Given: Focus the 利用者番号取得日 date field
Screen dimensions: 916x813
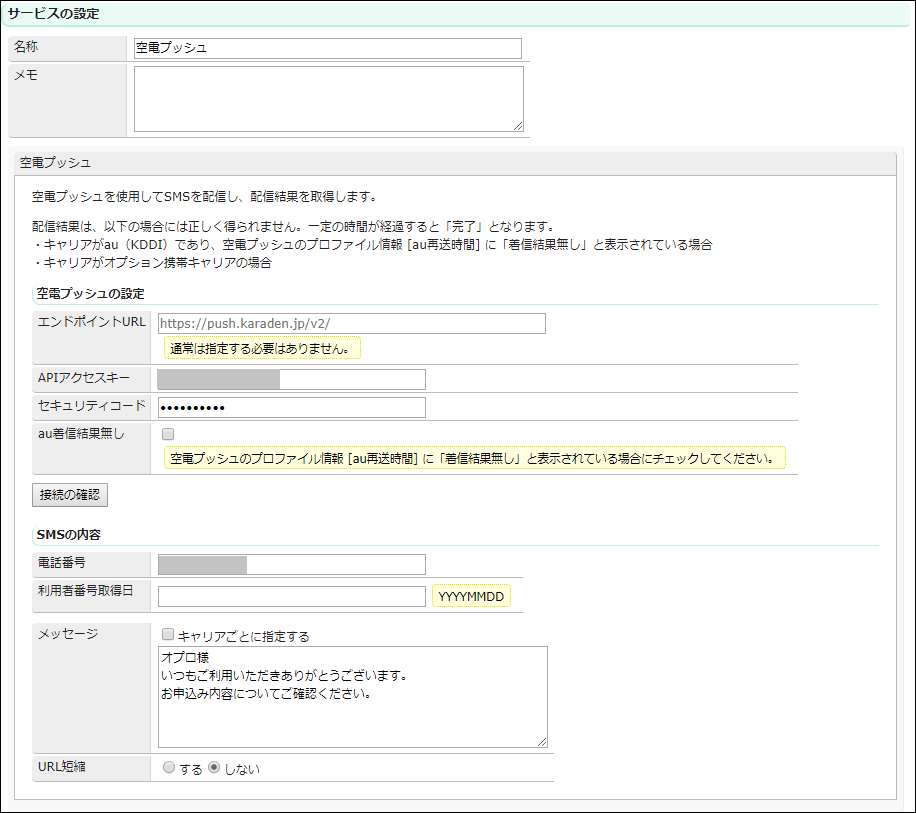Looking at the screenshot, I should 291,596.
